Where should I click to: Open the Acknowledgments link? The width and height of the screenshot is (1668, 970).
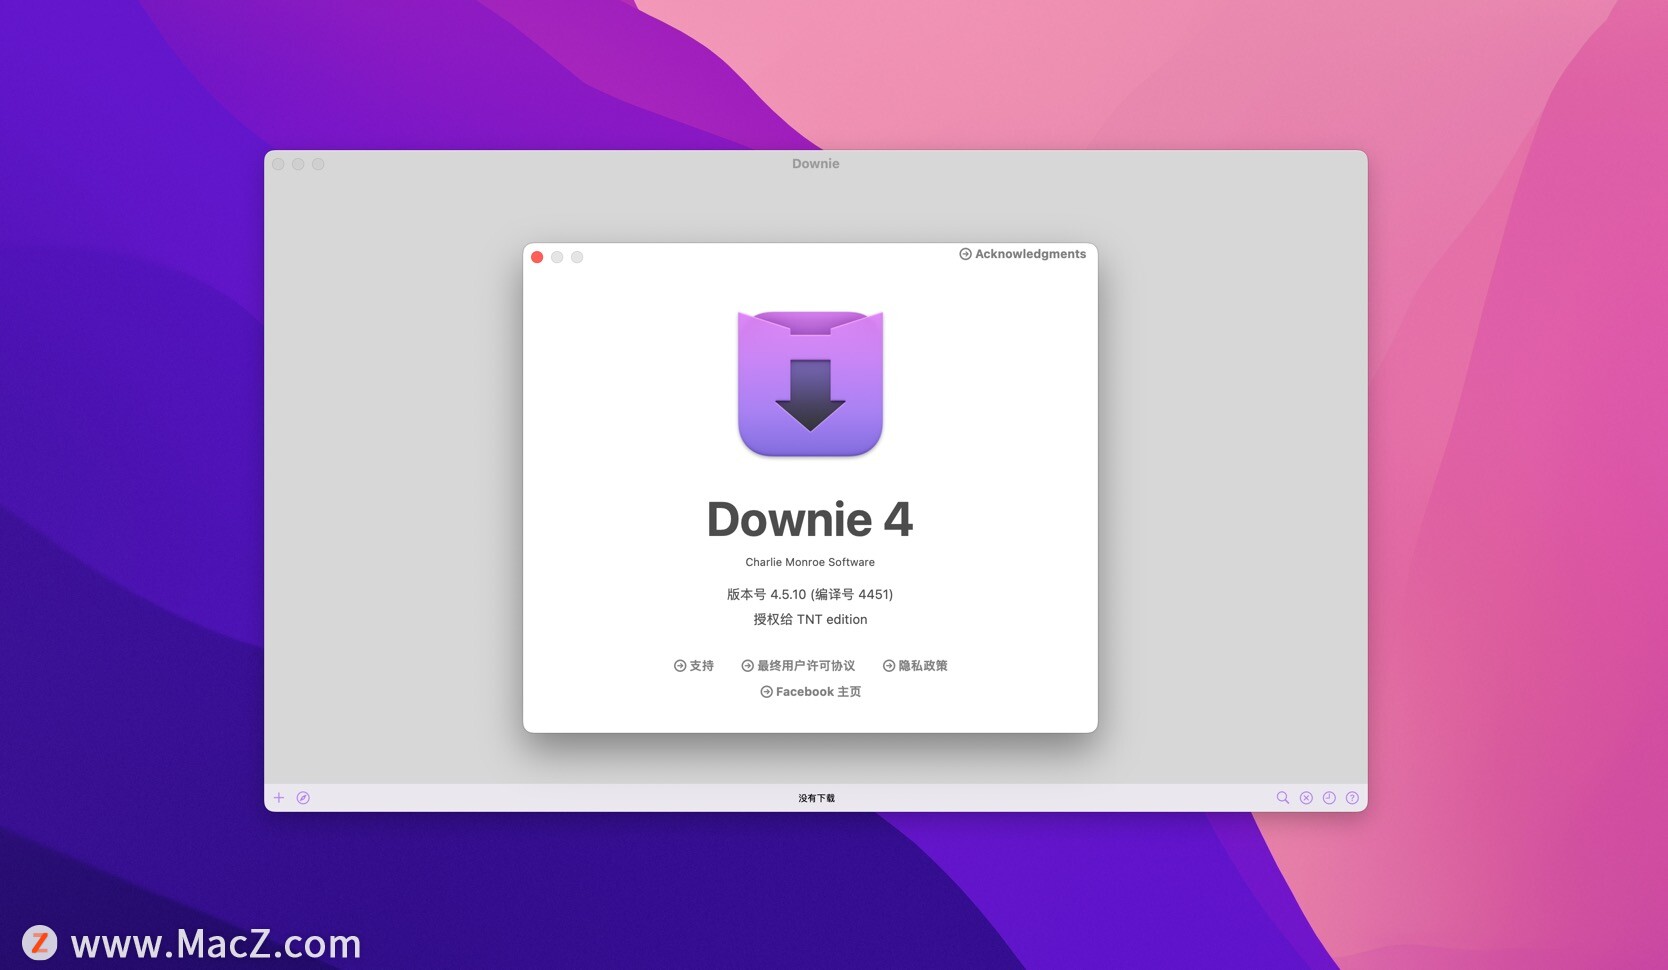pyautogui.click(x=1022, y=254)
